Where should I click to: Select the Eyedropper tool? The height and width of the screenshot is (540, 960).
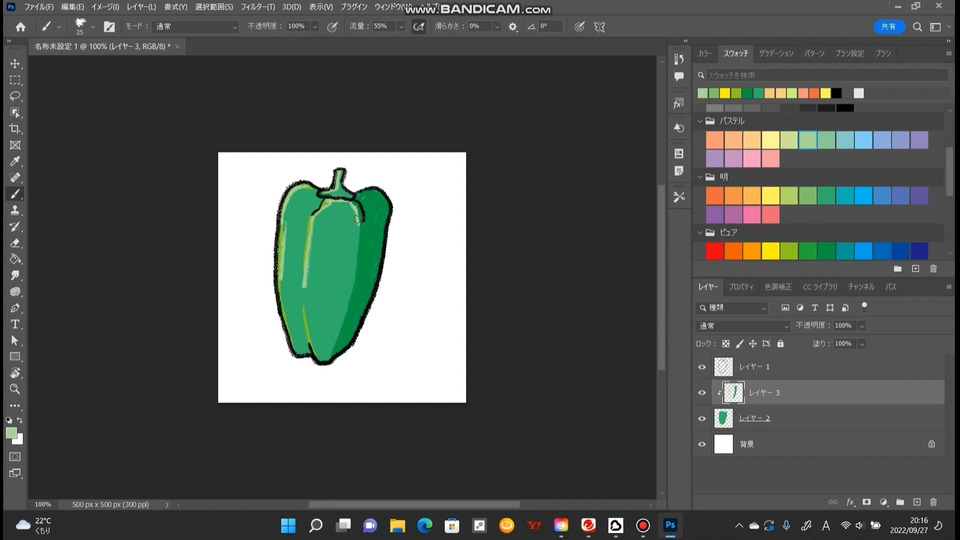click(x=15, y=161)
